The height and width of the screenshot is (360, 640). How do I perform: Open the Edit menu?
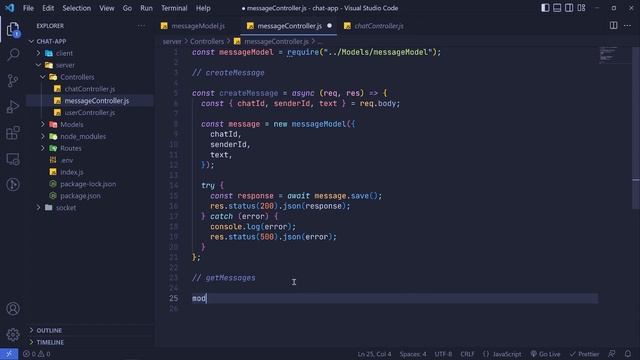click(48, 8)
